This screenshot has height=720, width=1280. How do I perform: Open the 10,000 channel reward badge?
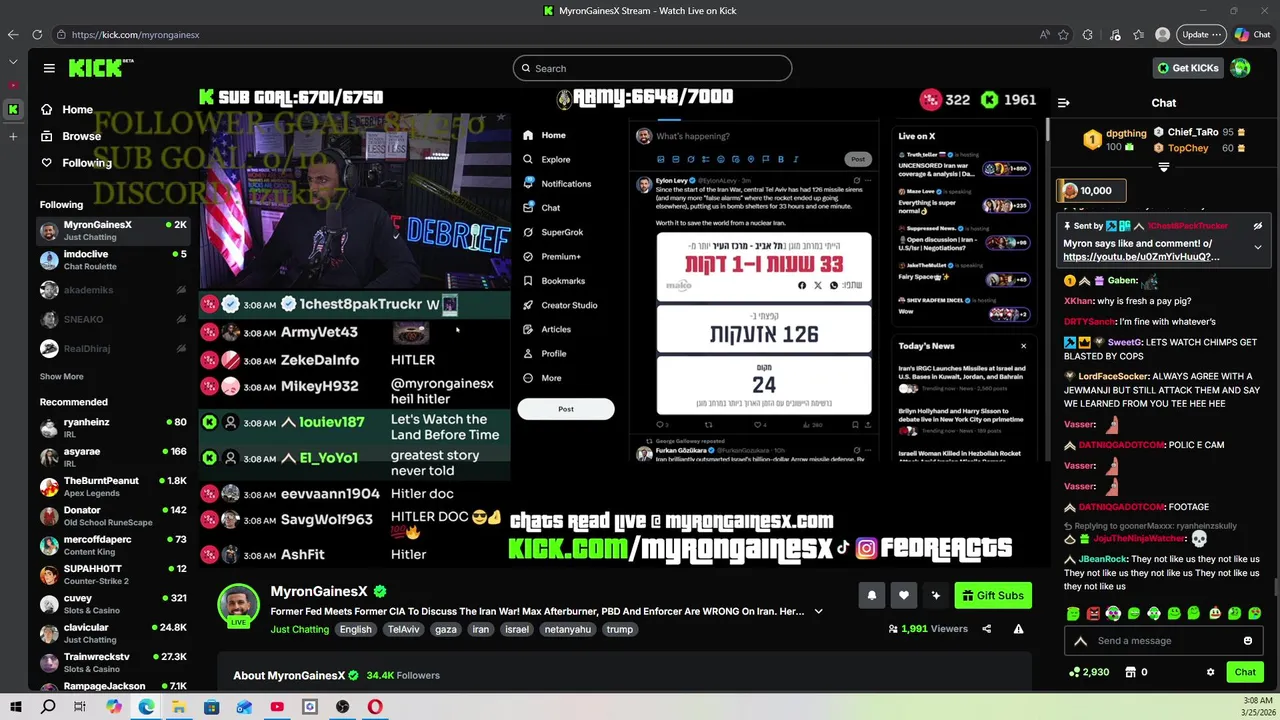point(1092,190)
